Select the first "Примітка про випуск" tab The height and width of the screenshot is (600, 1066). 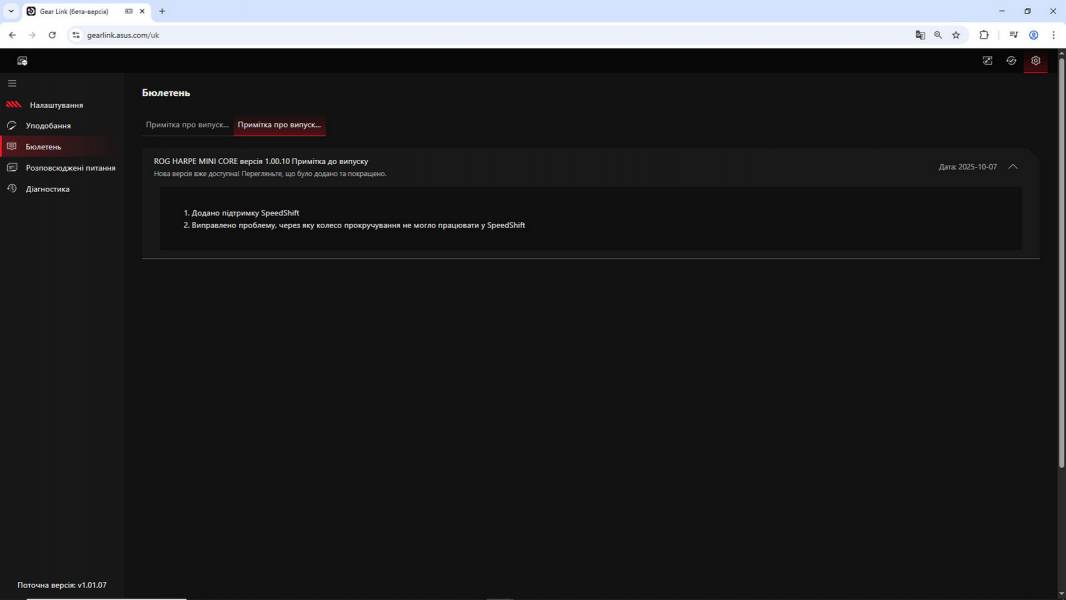(x=187, y=125)
